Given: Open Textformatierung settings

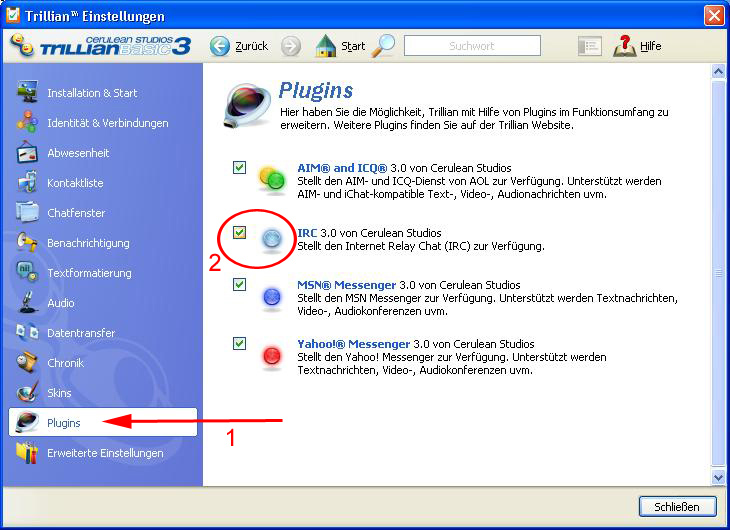Looking at the screenshot, I should (x=89, y=273).
